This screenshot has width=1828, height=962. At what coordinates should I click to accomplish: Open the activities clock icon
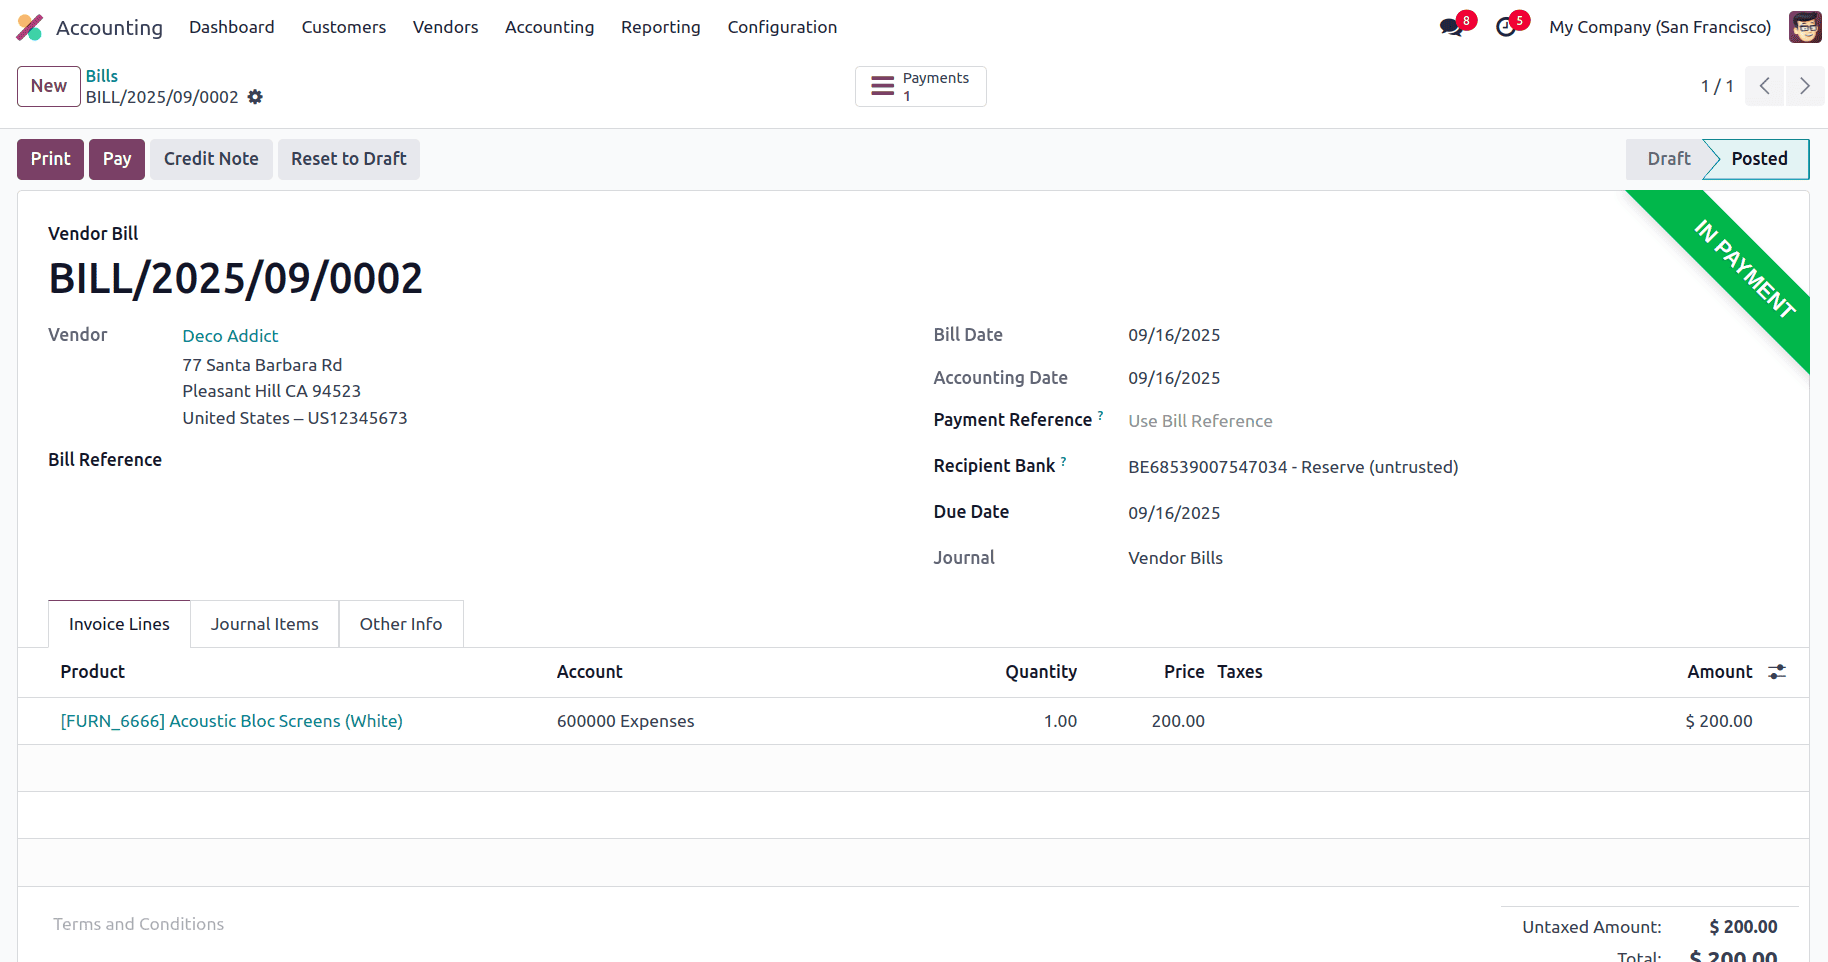click(x=1506, y=27)
